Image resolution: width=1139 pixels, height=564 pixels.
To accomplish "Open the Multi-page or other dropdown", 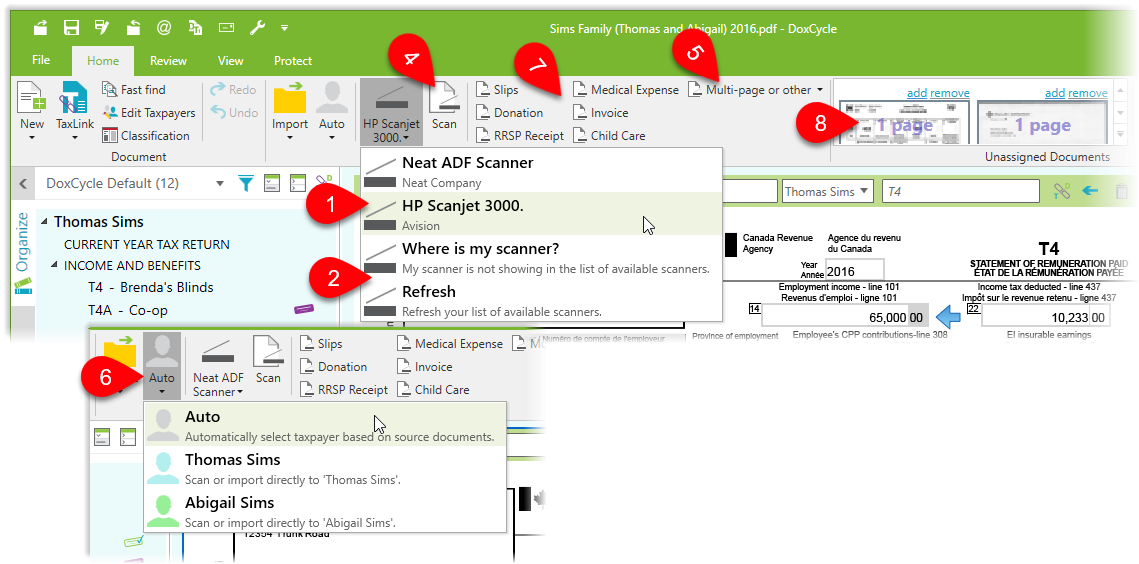I will pos(756,89).
